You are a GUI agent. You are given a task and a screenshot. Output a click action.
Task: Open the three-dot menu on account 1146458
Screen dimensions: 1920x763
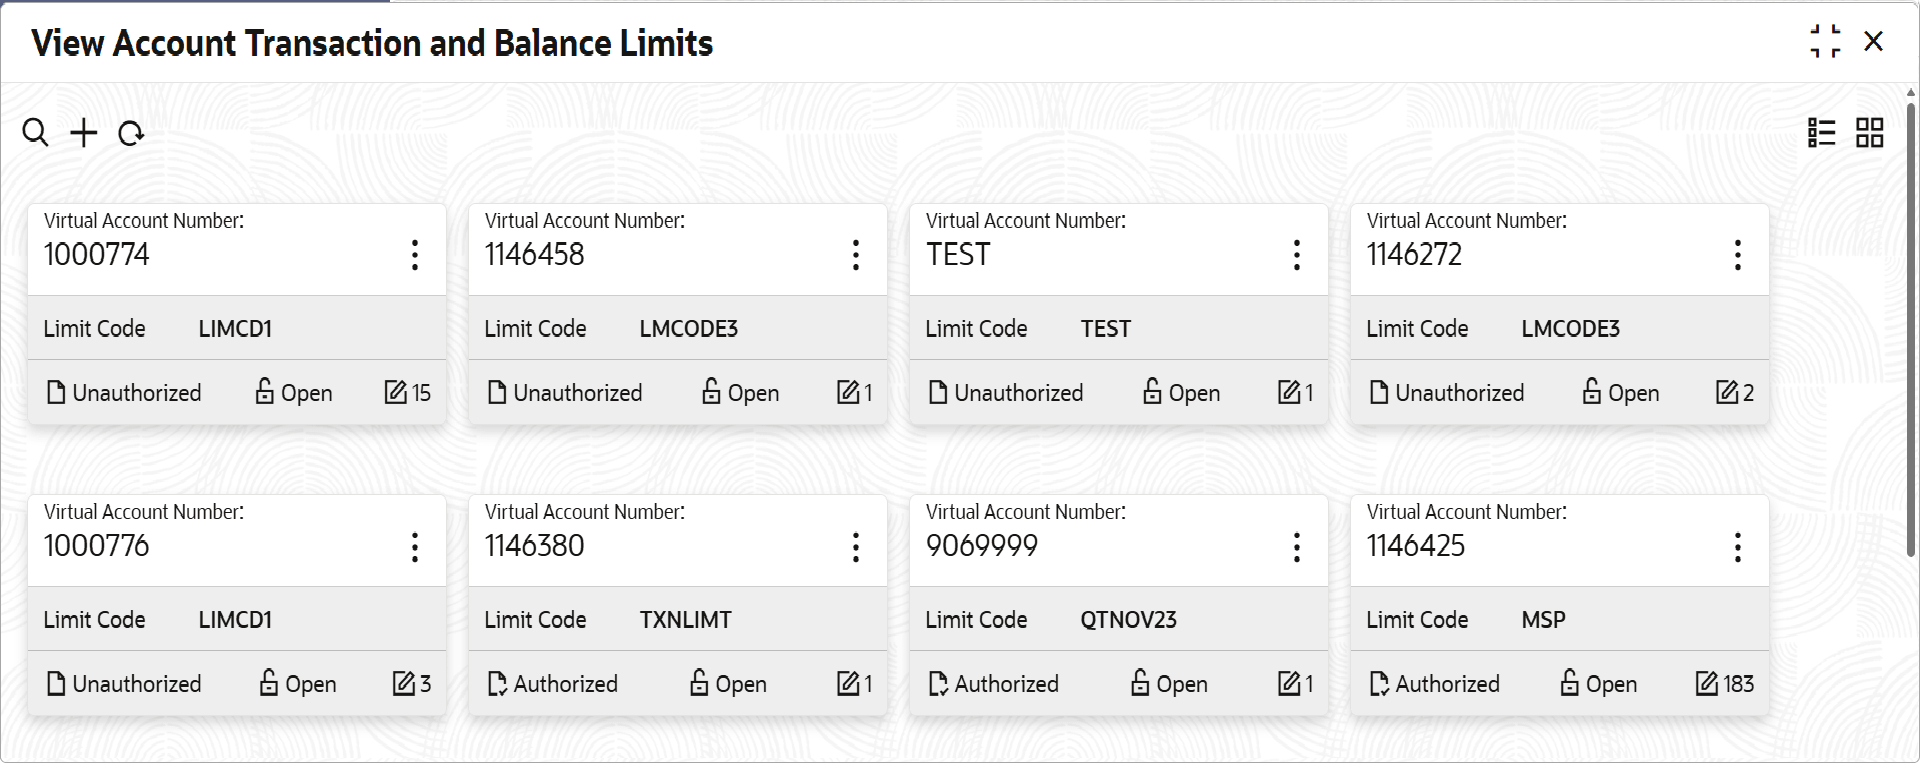[856, 255]
